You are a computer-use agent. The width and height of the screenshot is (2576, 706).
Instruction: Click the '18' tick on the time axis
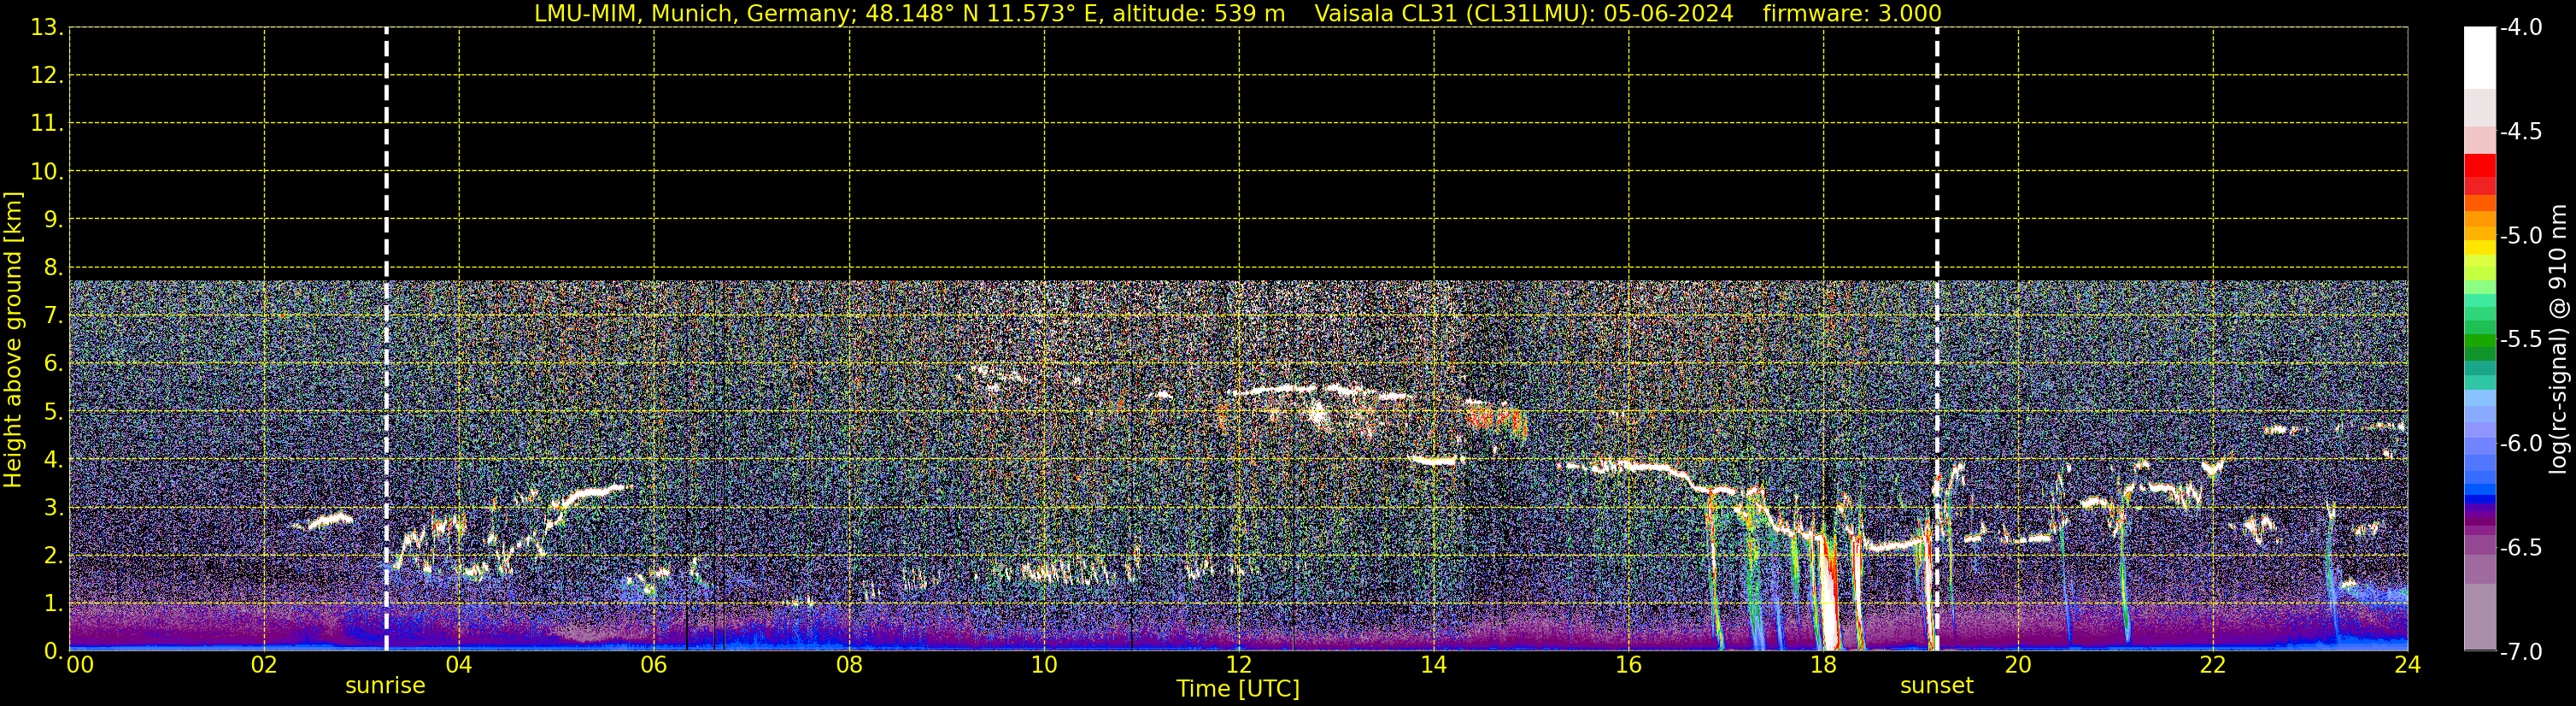1824,666
